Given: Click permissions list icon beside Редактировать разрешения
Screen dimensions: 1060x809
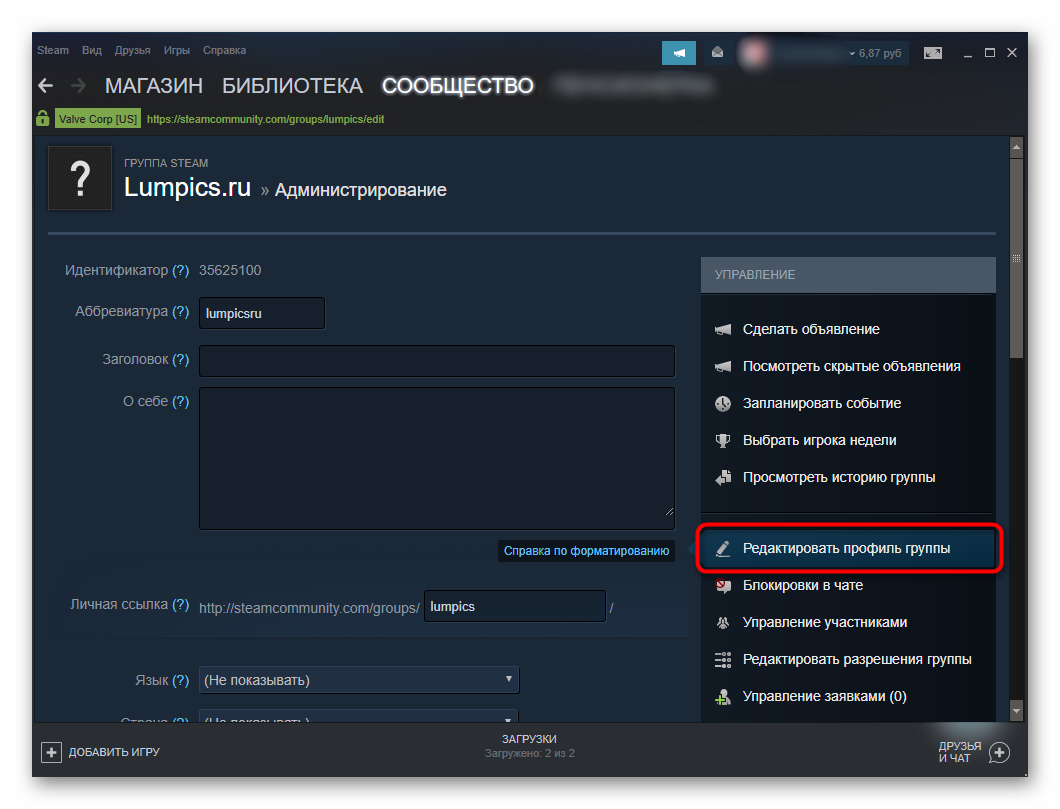Looking at the screenshot, I should coord(723,660).
